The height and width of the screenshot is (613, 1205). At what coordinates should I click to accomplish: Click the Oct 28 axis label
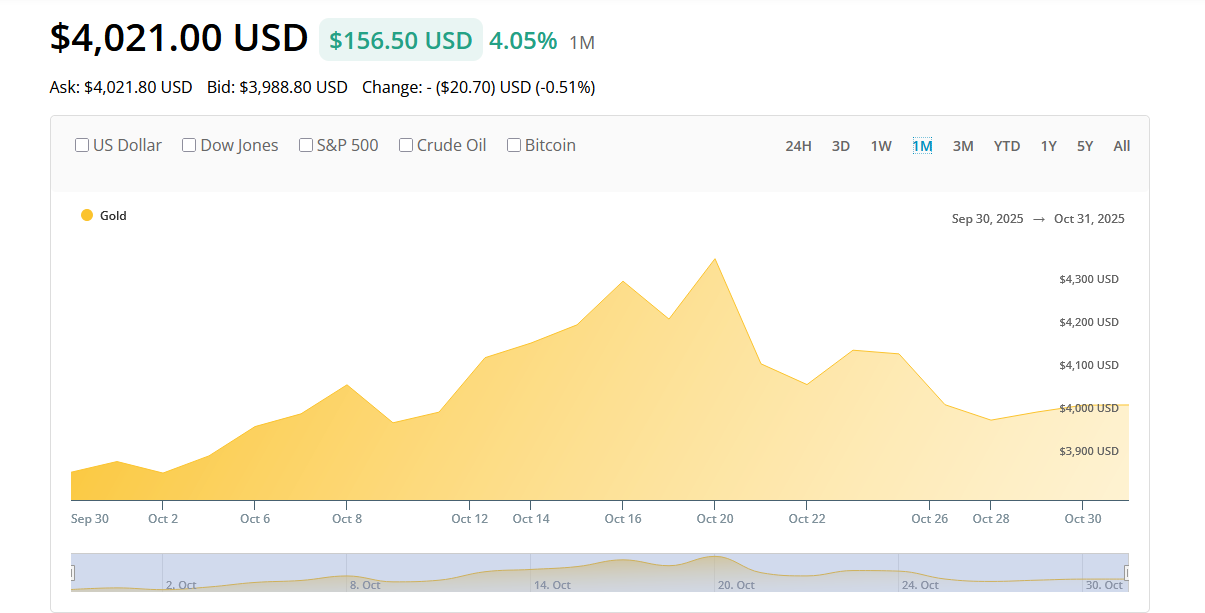[x=990, y=518]
